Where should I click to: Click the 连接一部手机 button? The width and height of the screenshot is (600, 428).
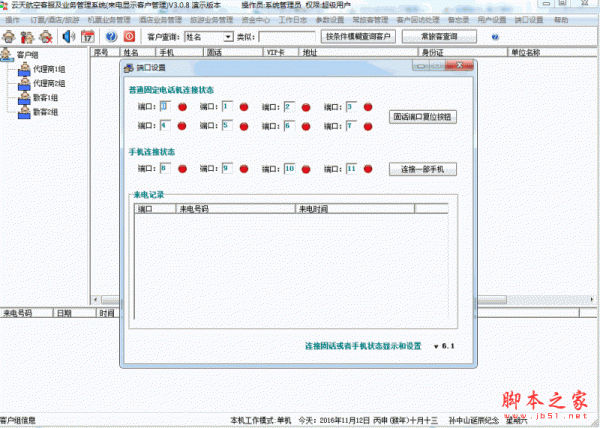422,169
